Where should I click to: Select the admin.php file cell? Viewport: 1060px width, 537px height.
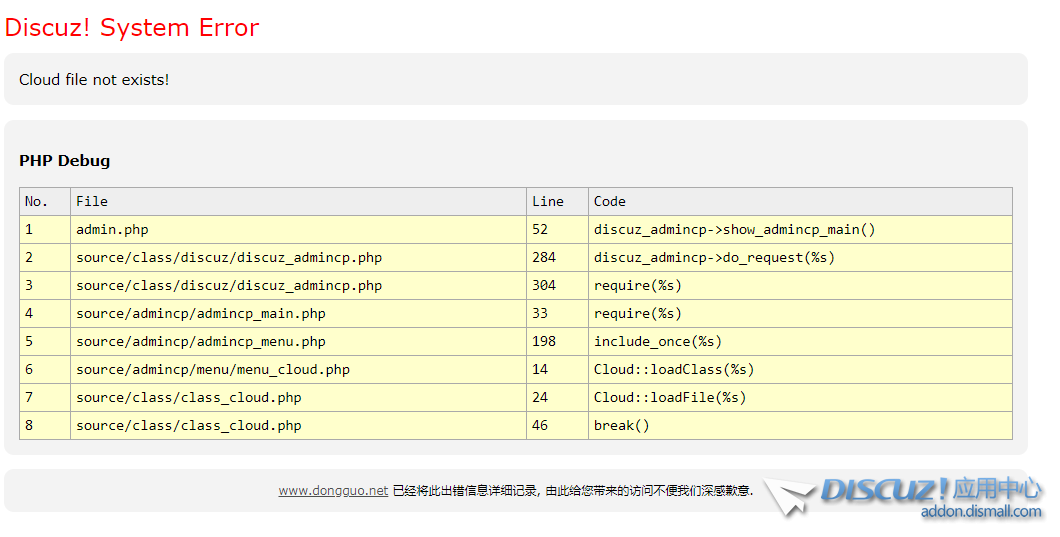(112, 230)
